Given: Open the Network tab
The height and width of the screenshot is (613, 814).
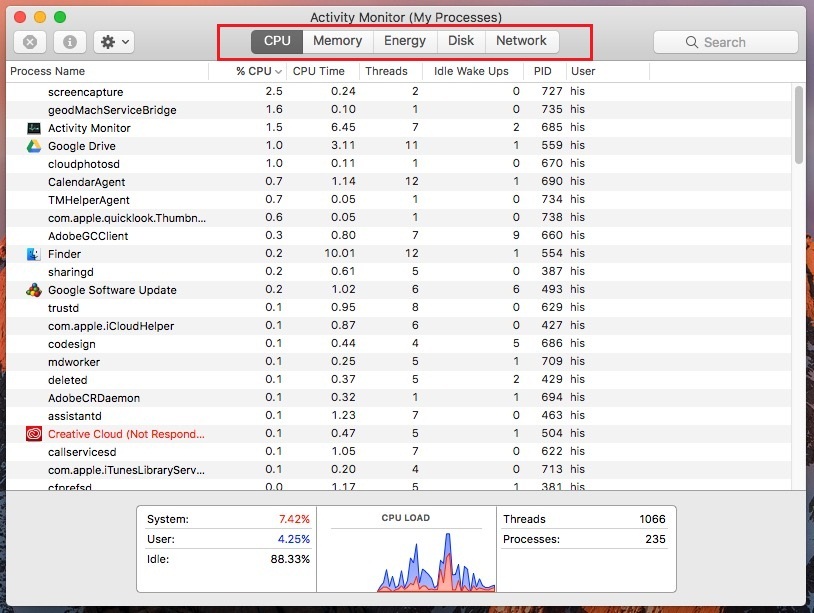Looking at the screenshot, I should 522,41.
